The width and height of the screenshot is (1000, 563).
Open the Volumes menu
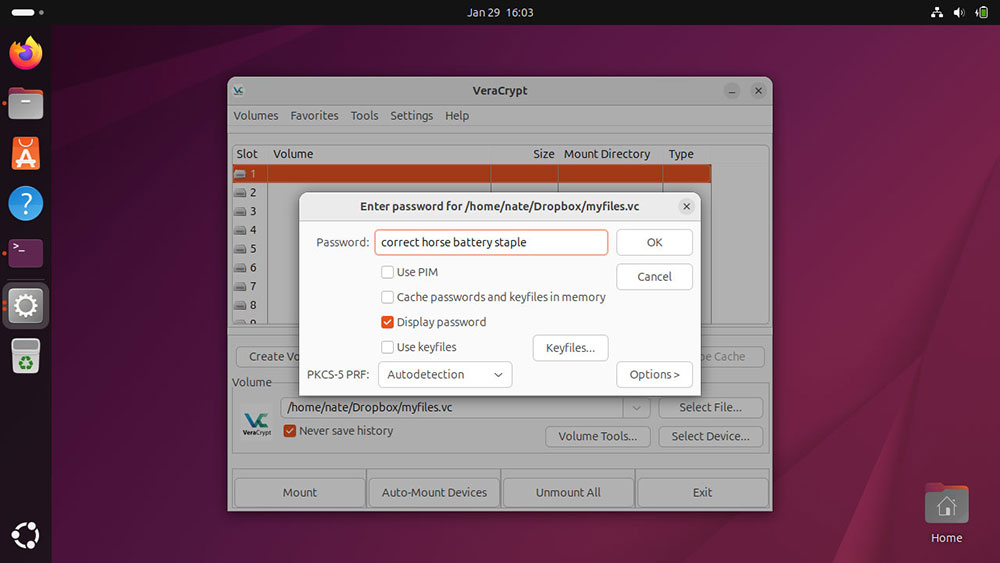[x=256, y=115]
